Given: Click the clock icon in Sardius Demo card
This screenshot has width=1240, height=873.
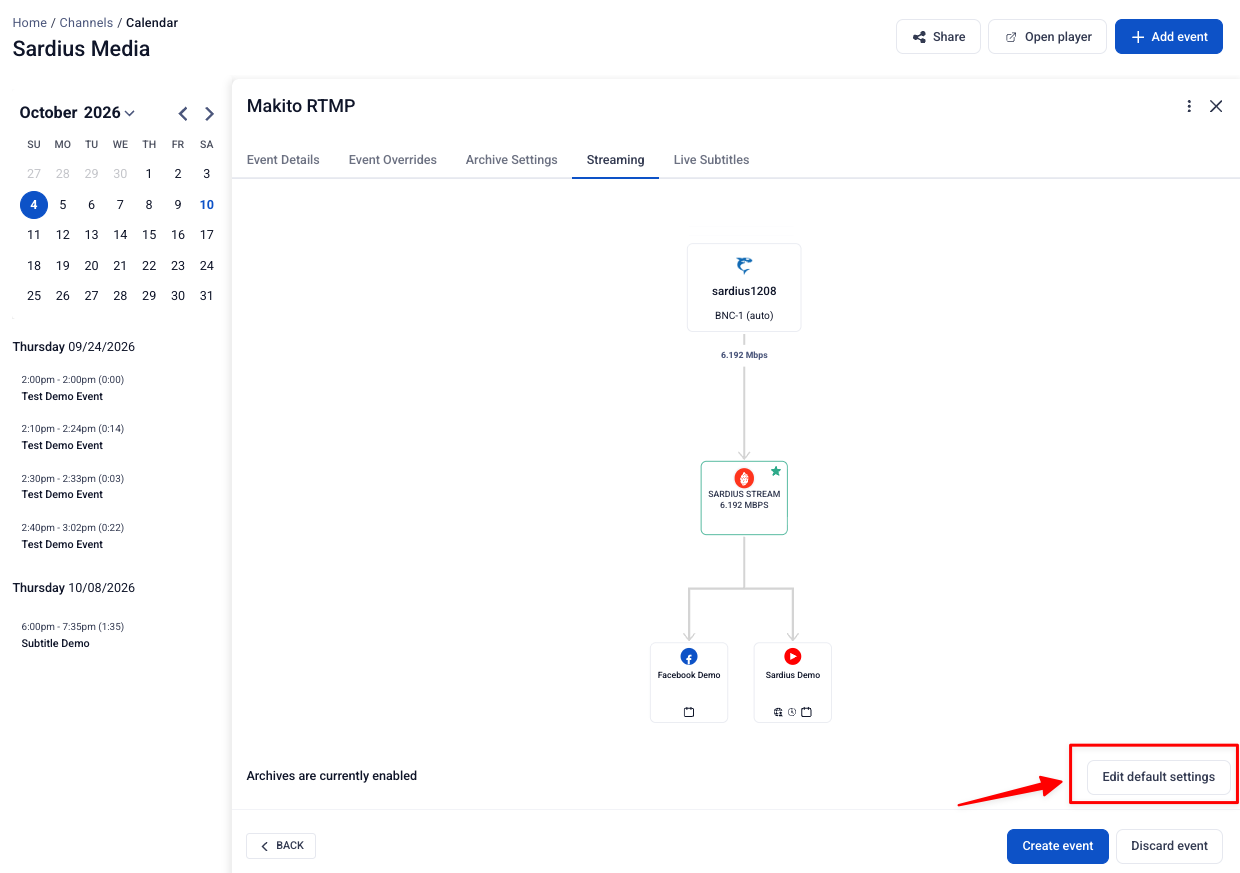Looking at the screenshot, I should (x=792, y=712).
